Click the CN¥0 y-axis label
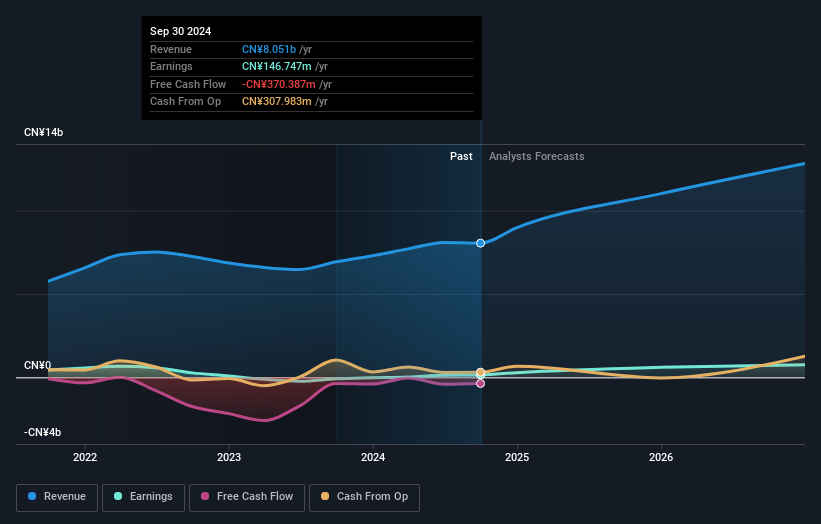The width and height of the screenshot is (821, 524). point(38,365)
